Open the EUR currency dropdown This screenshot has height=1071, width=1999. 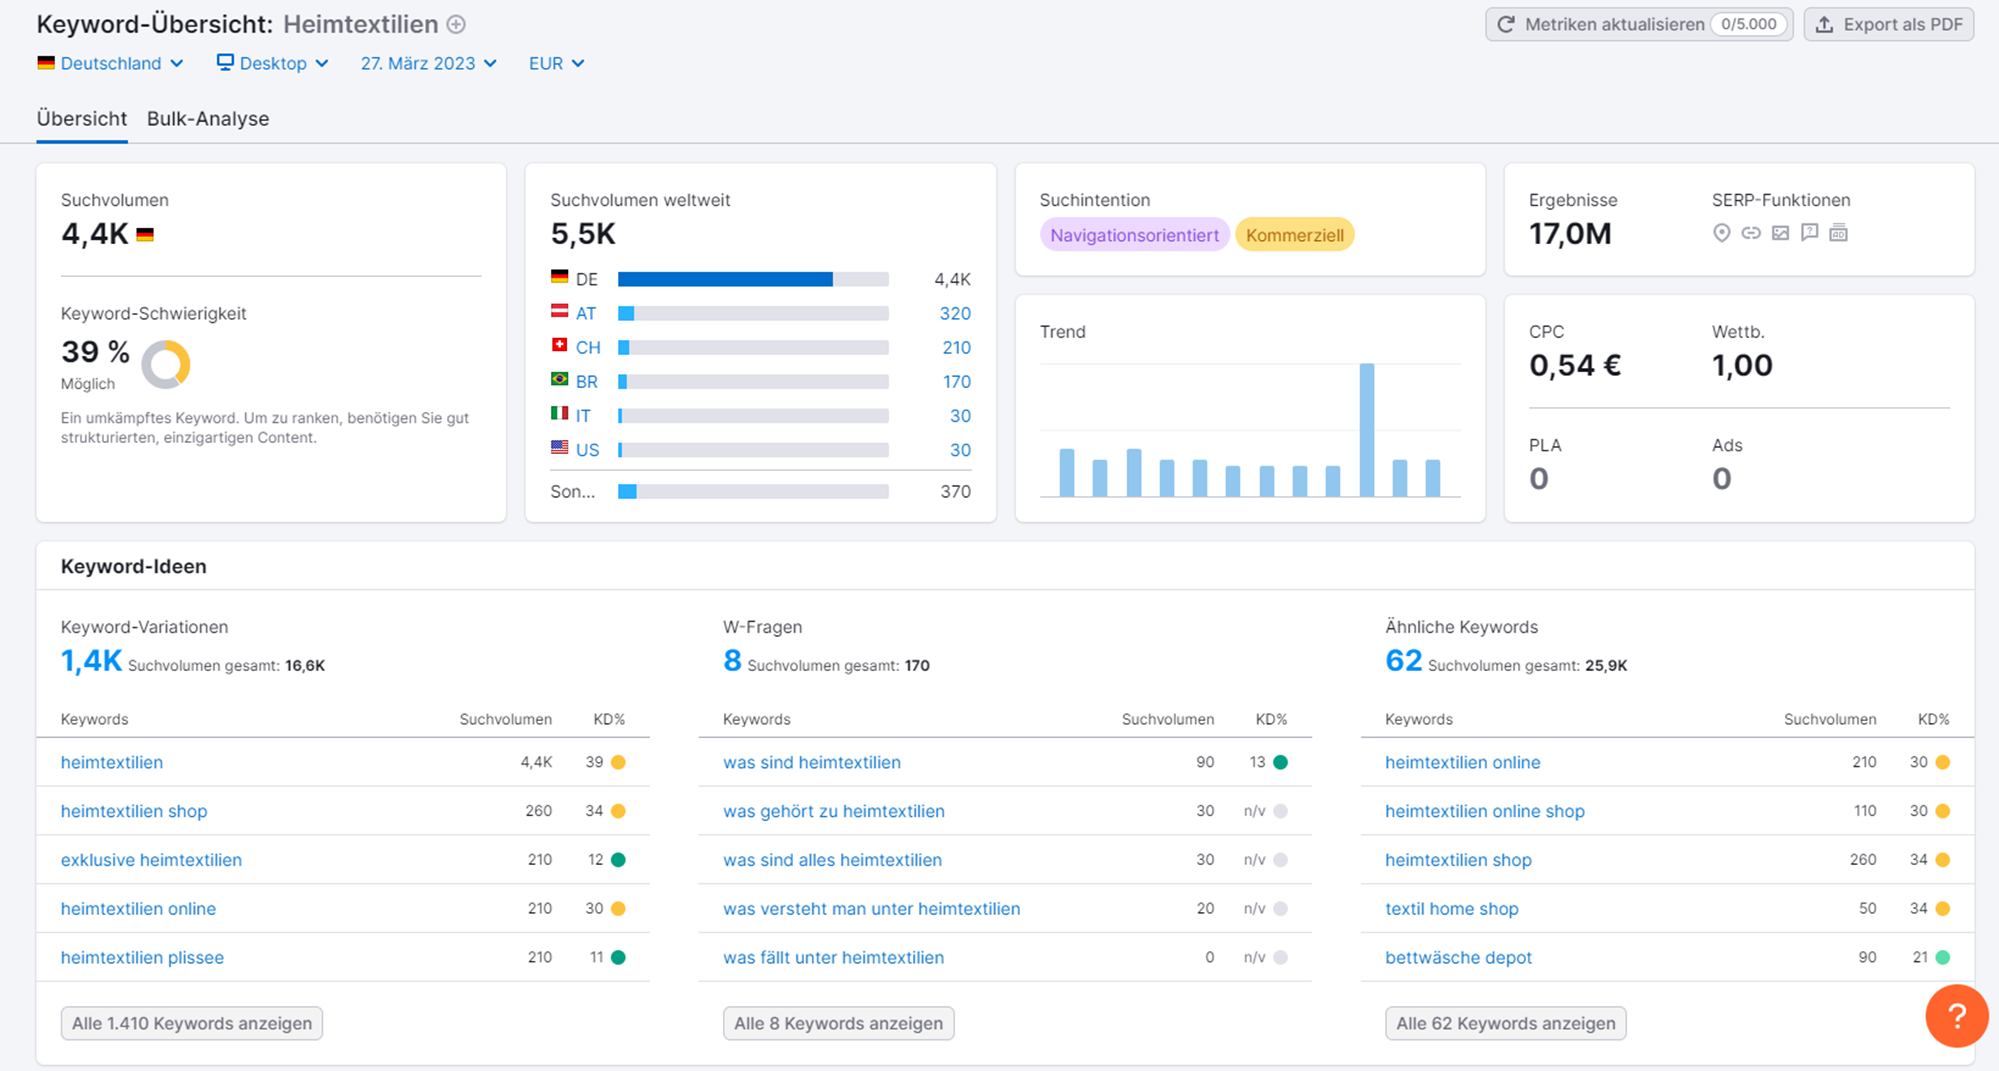pyautogui.click(x=556, y=63)
